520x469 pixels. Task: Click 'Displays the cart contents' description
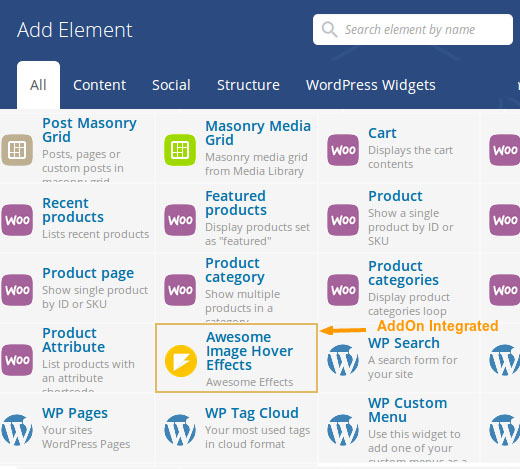[x=410, y=157]
